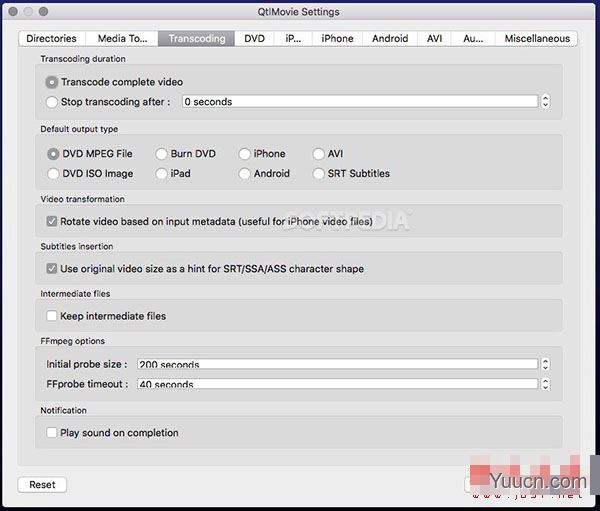This screenshot has width=600, height=511.
Task: Switch to the Media To... tab
Action: click(x=122, y=39)
